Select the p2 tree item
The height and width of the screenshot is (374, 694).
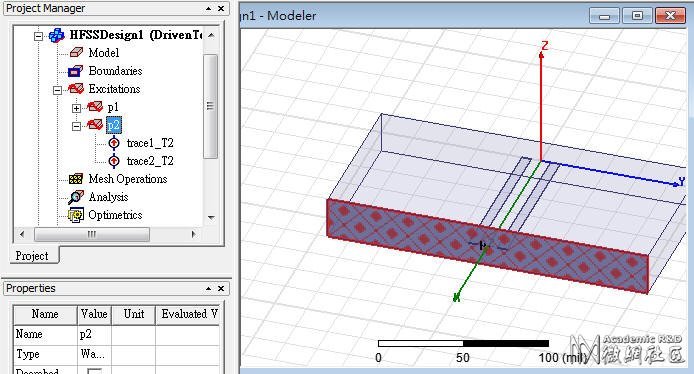coord(114,125)
